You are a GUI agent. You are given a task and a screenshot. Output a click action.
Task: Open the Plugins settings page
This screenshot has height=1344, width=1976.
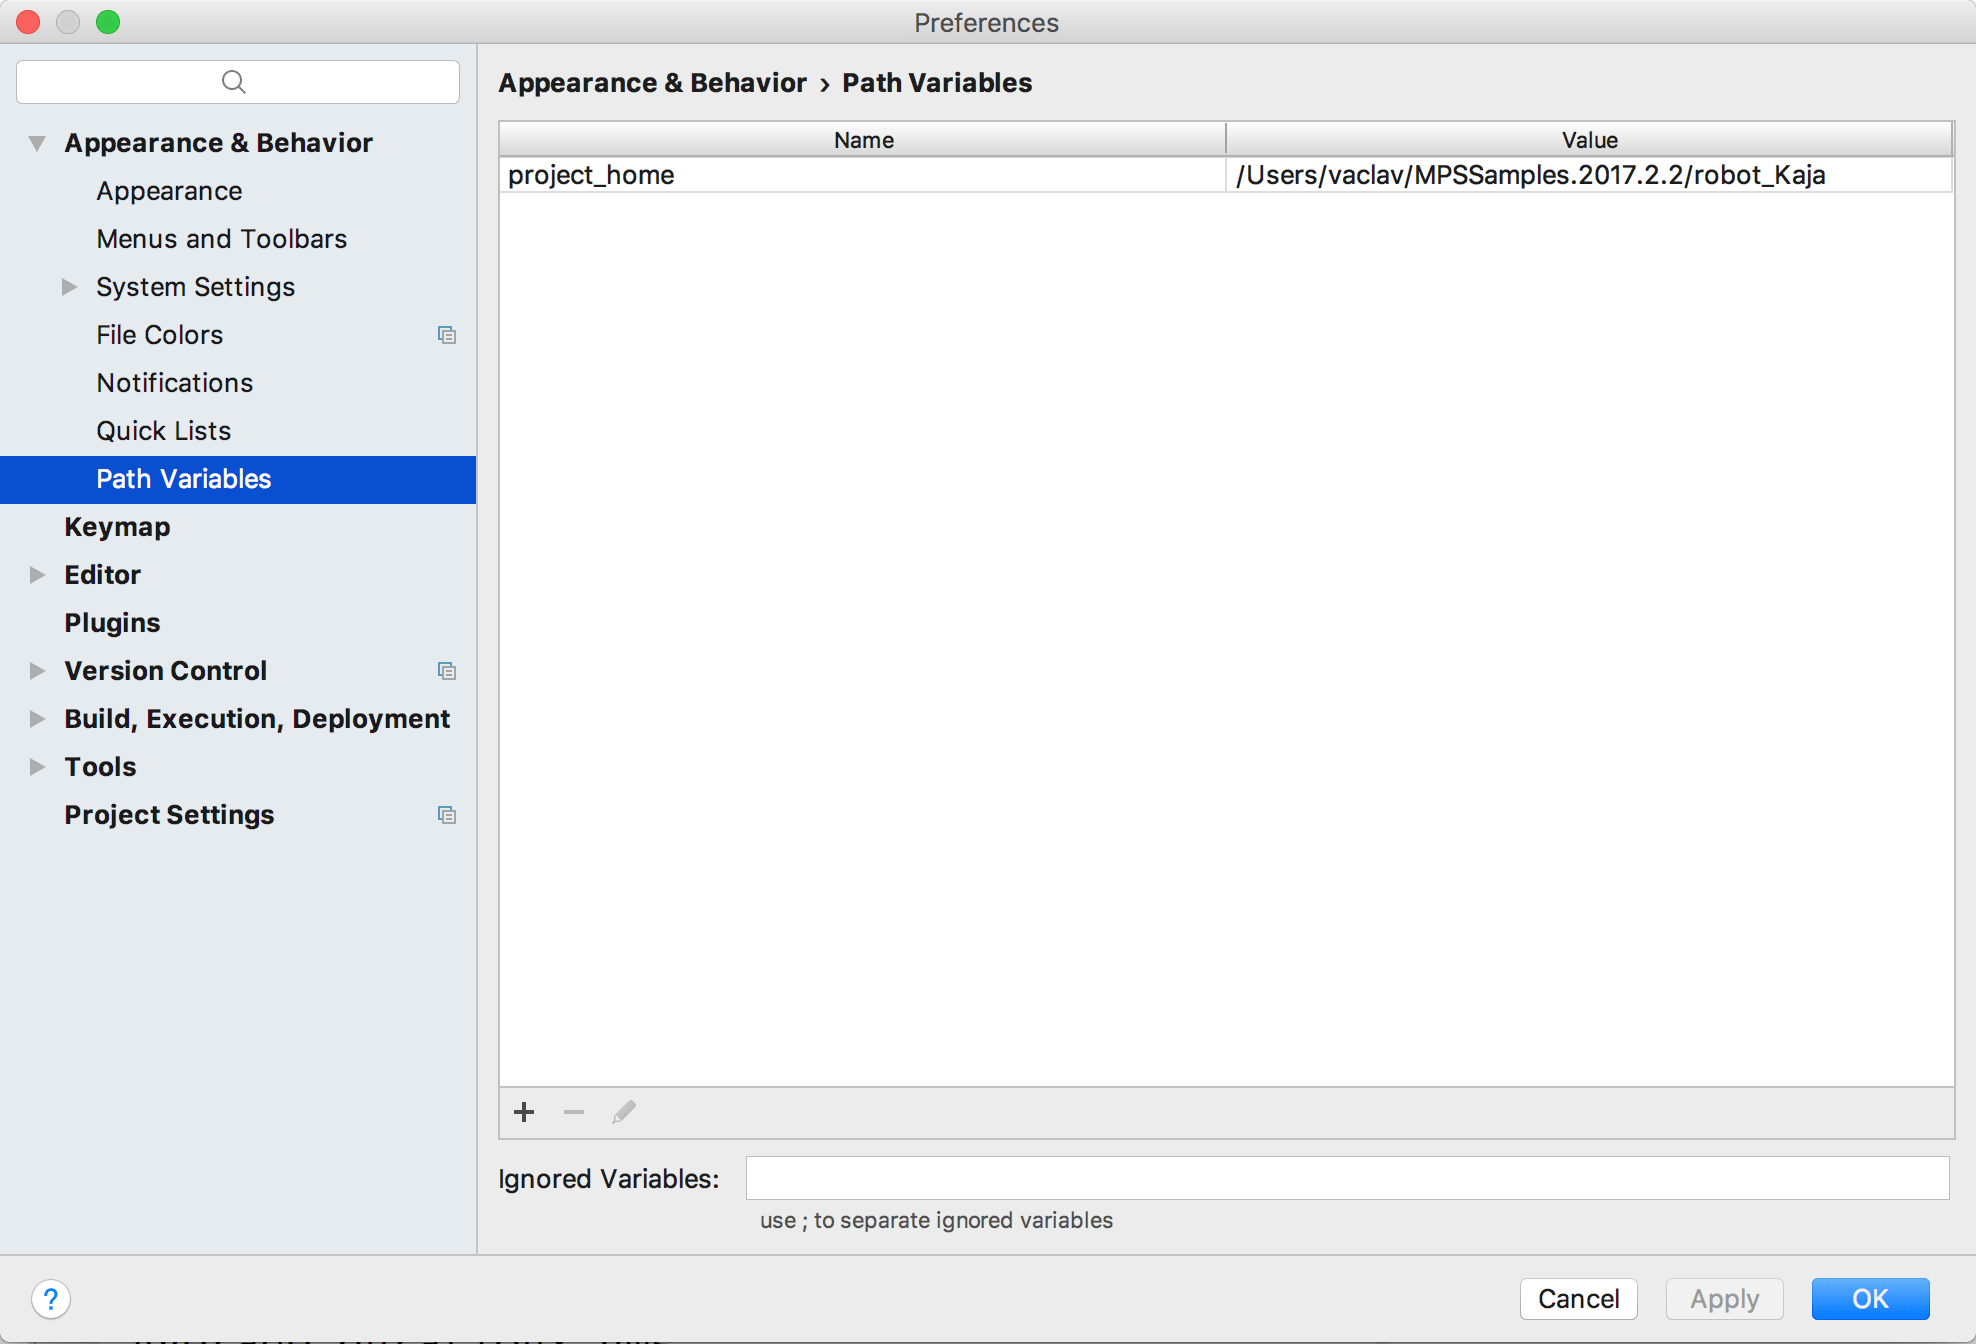(112, 623)
